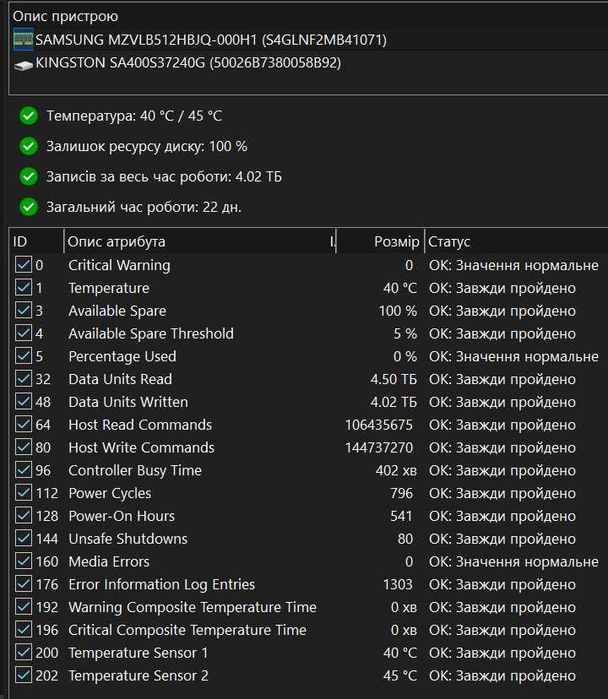This screenshot has height=699, width=608.
Task: Toggle the Critical Composite Temperature Time checkbox
Action: [23, 629]
